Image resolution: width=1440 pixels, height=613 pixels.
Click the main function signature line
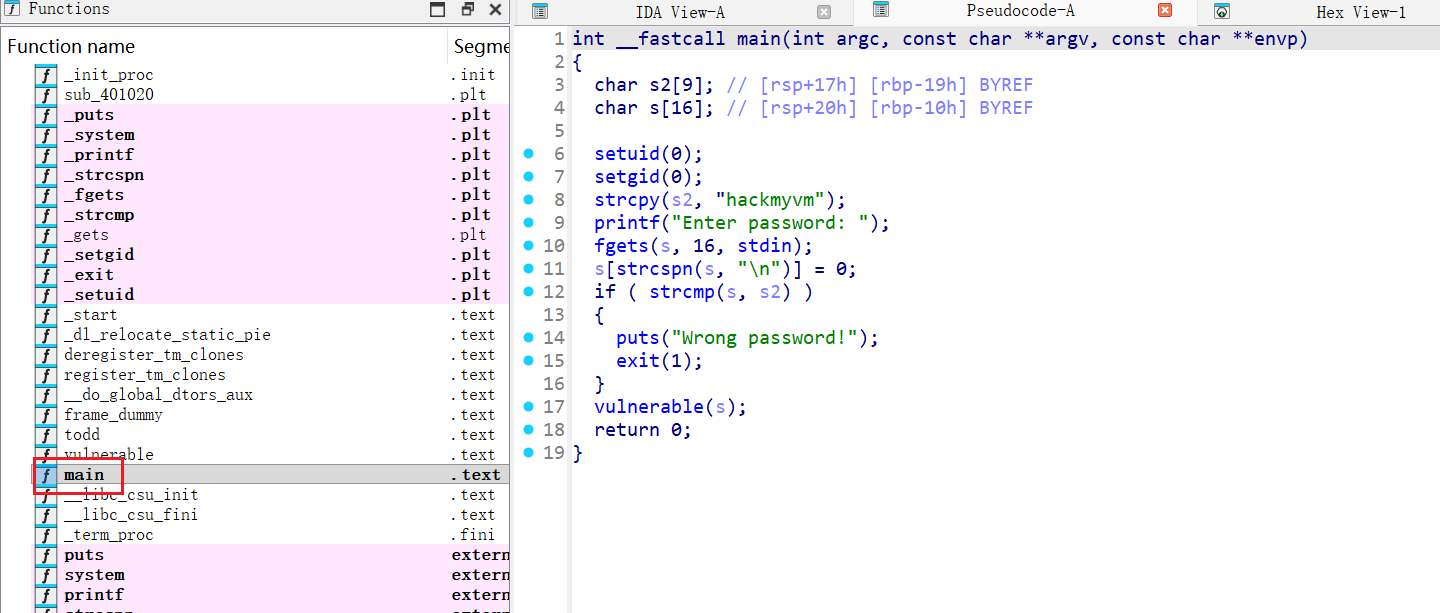(940, 39)
